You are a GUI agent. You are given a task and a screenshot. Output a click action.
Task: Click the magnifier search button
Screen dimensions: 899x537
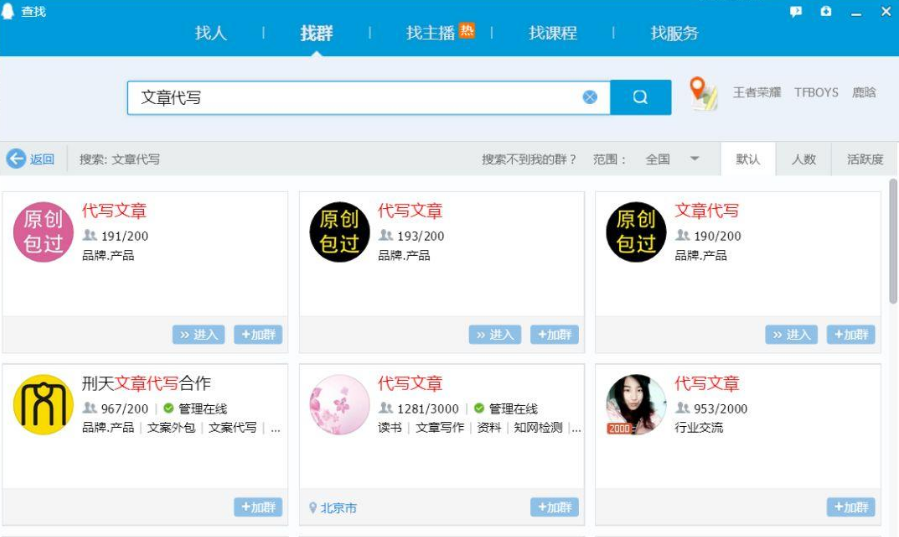pos(640,97)
